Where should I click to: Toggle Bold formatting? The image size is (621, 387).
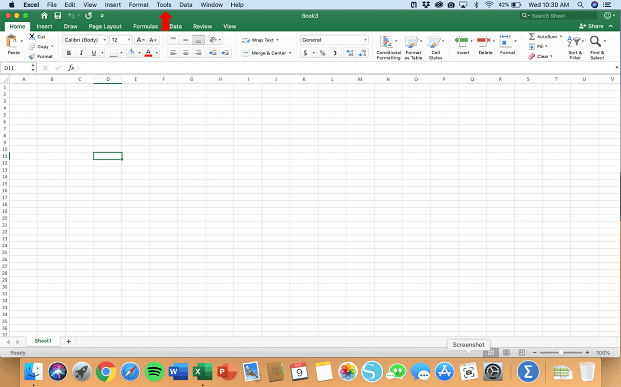coord(69,53)
